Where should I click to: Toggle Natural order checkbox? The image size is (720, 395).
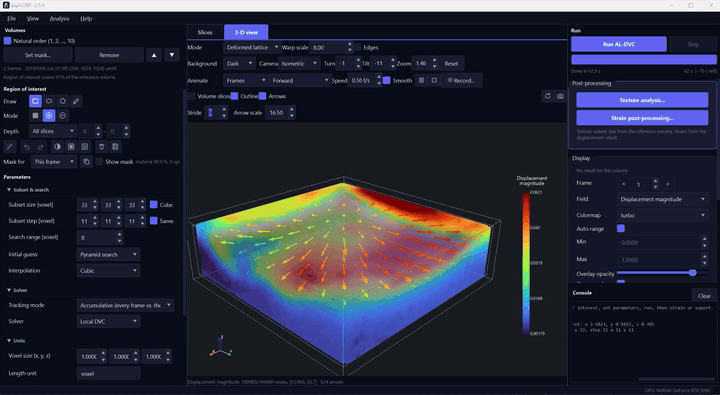click(7, 41)
